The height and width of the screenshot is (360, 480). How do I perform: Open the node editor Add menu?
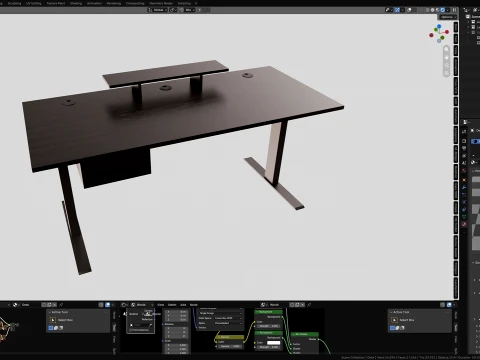point(183,305)
